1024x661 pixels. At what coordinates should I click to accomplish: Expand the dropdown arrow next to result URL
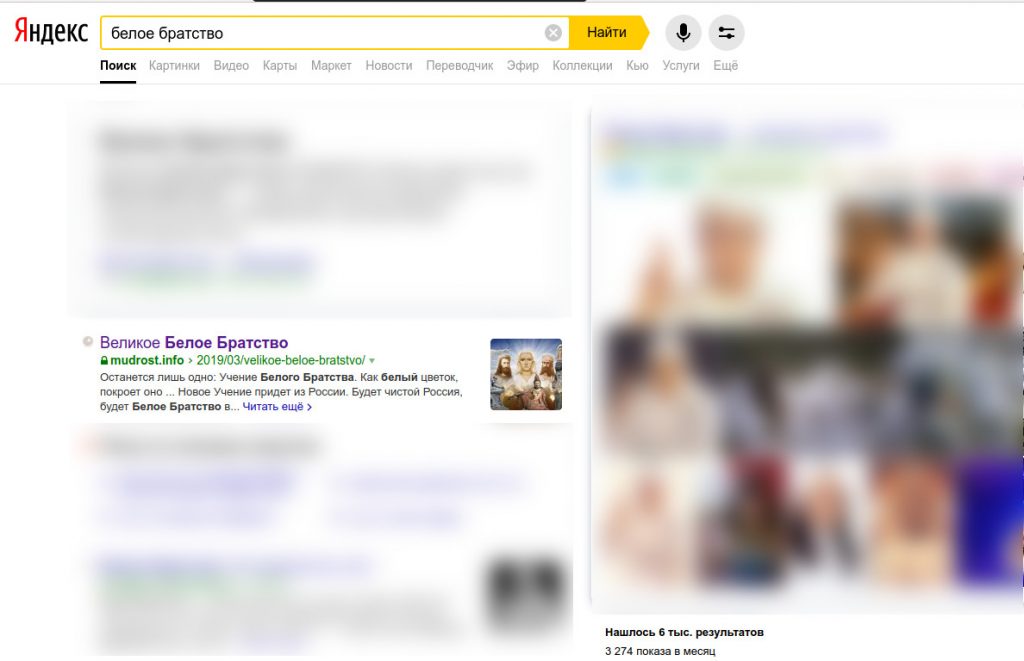(372, 361)
